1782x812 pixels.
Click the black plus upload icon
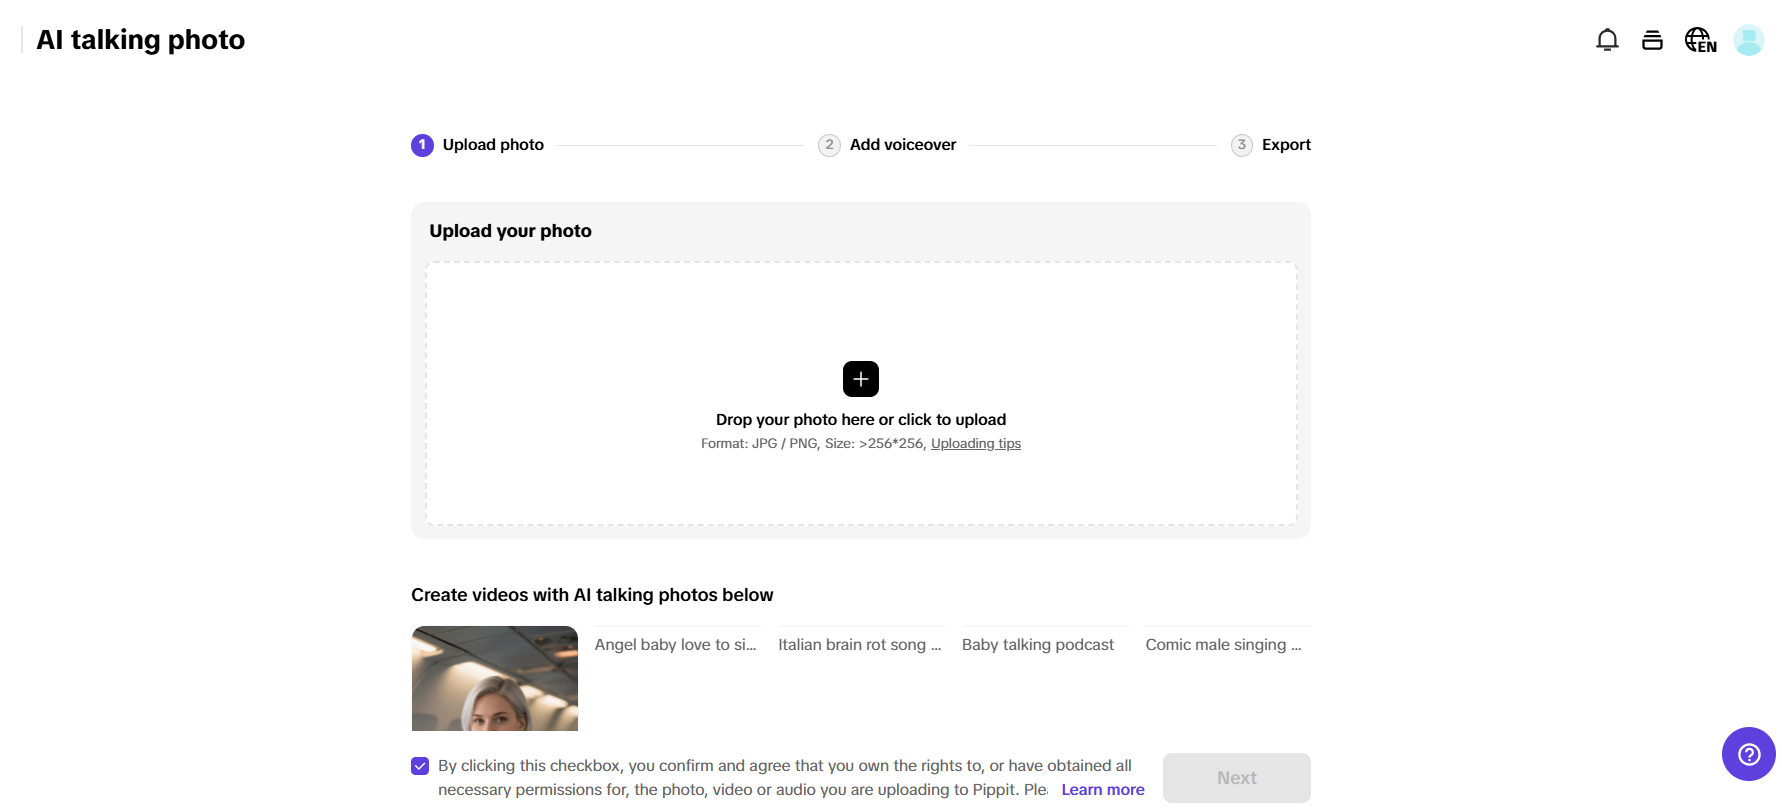(861, 379)
